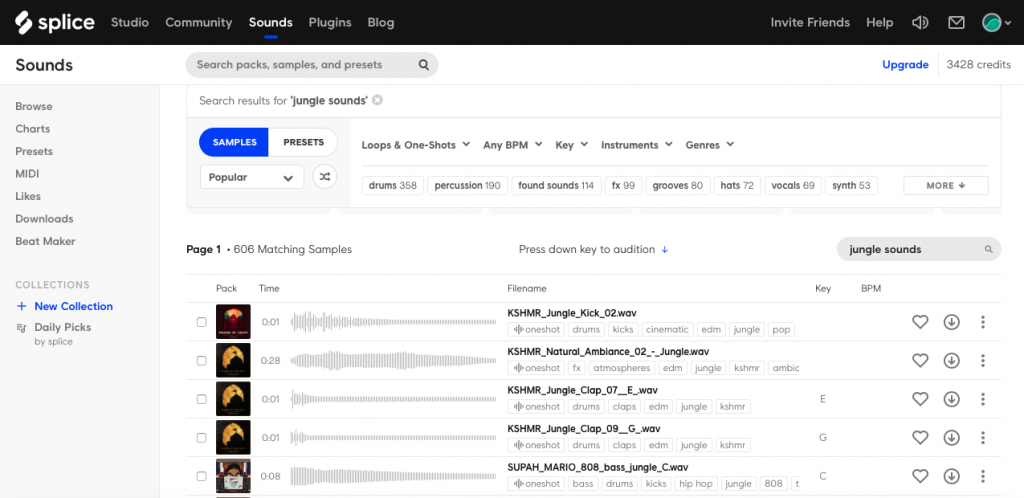1024x498 pixels.
Task: Open the Community tab
Action: coord(199,22)
